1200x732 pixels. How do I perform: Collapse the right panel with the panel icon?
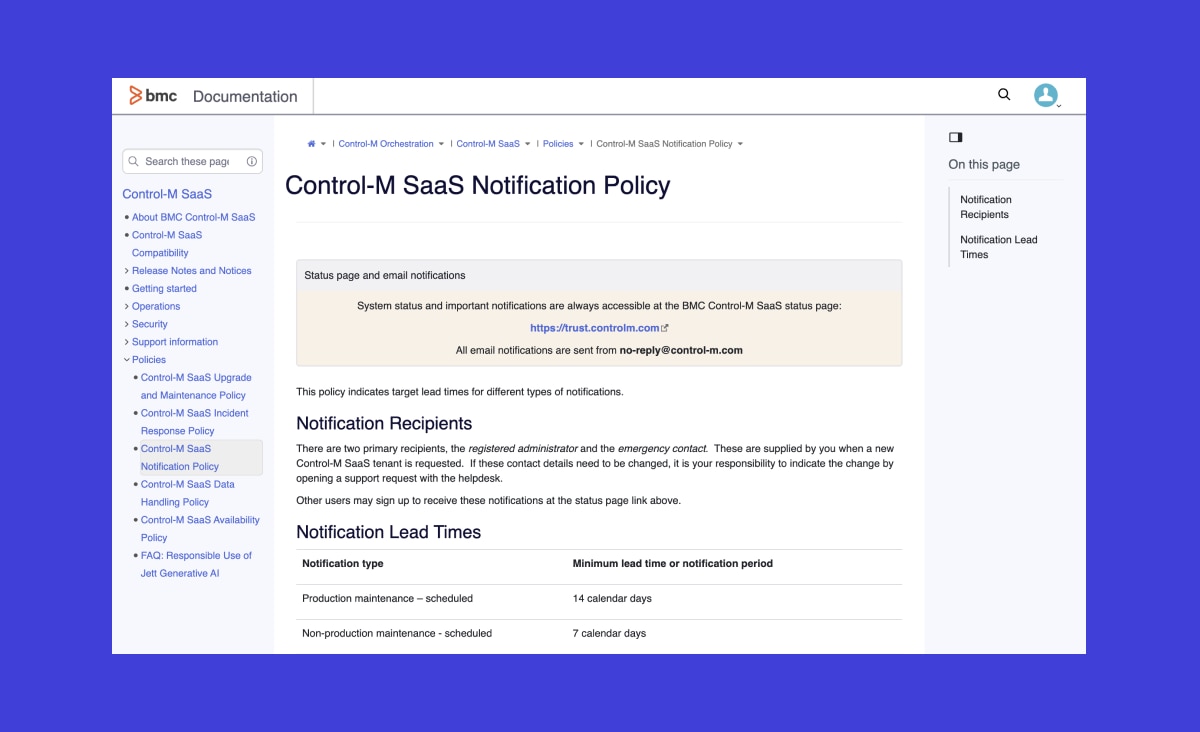955,136
